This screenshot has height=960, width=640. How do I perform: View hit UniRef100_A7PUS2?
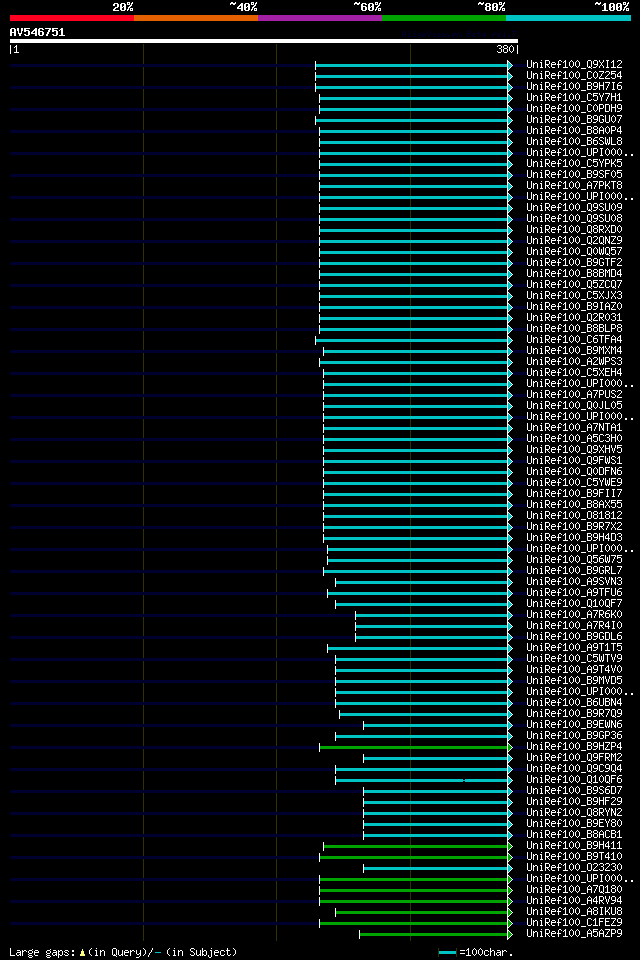574,395
